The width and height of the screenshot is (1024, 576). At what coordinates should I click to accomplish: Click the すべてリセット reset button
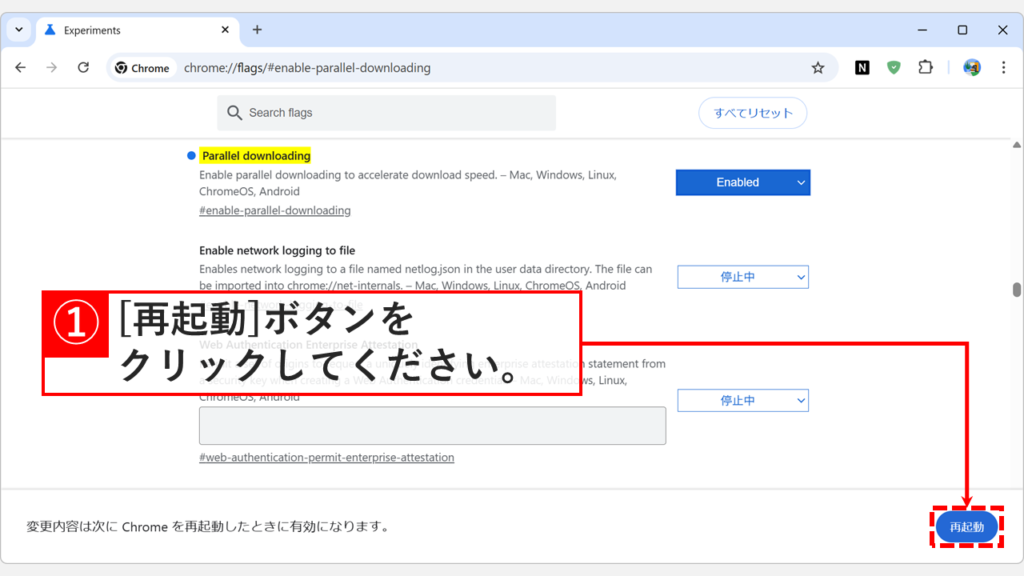(x=752, y=113)
